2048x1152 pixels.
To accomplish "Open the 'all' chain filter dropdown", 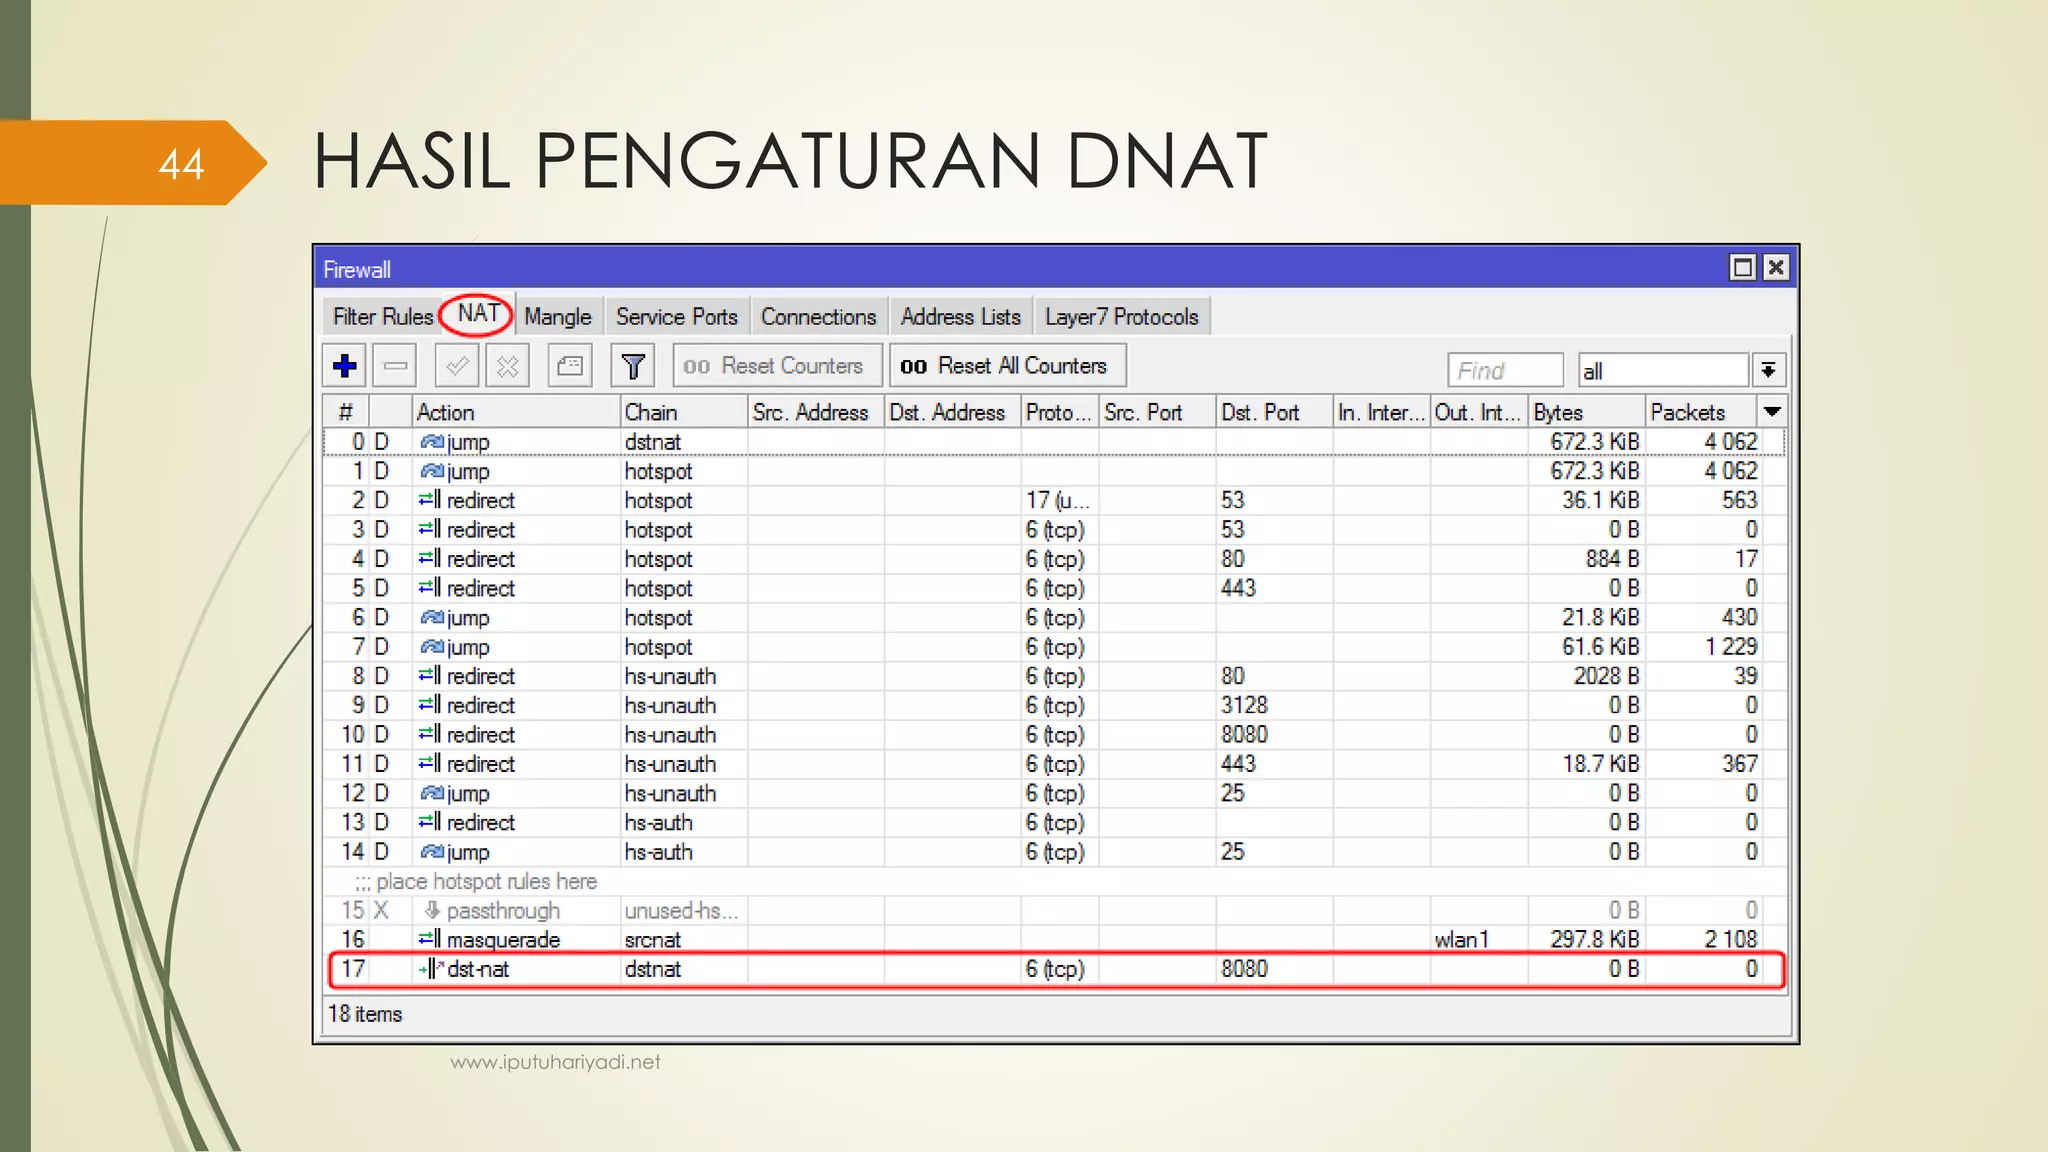I will point(1768,370).
